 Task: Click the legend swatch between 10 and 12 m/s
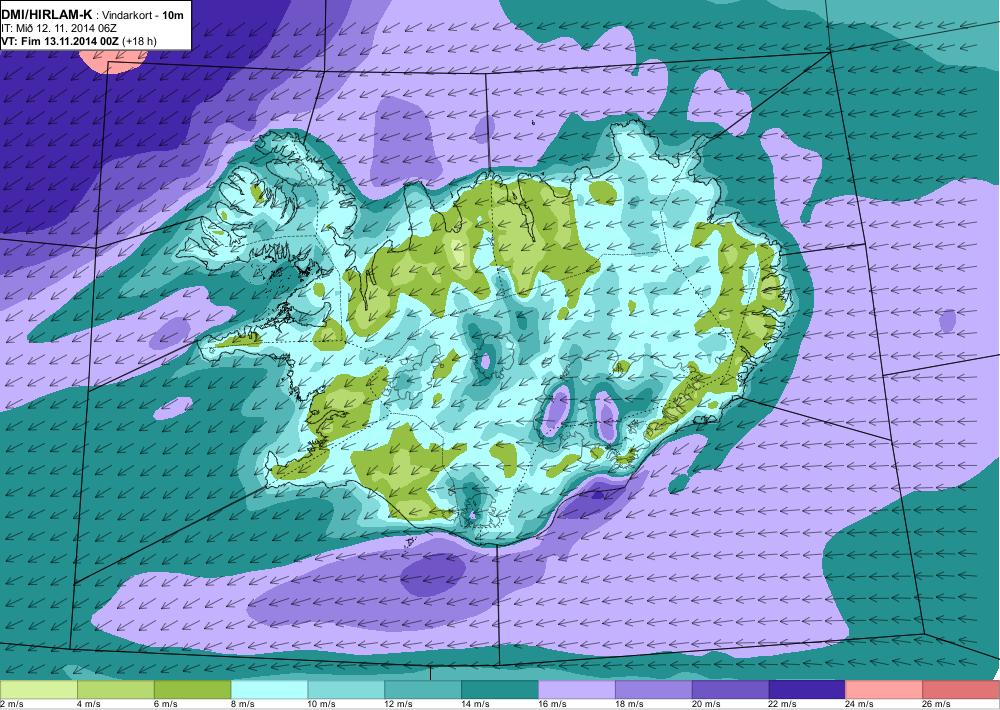[346, 690]
